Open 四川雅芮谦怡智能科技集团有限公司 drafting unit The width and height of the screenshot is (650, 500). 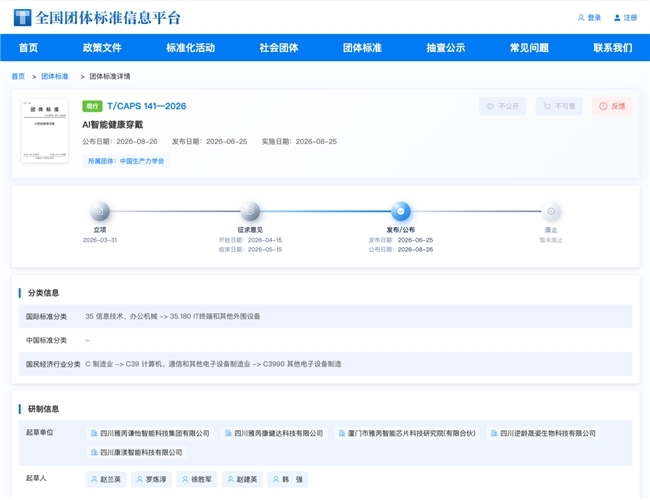[150, 433]
